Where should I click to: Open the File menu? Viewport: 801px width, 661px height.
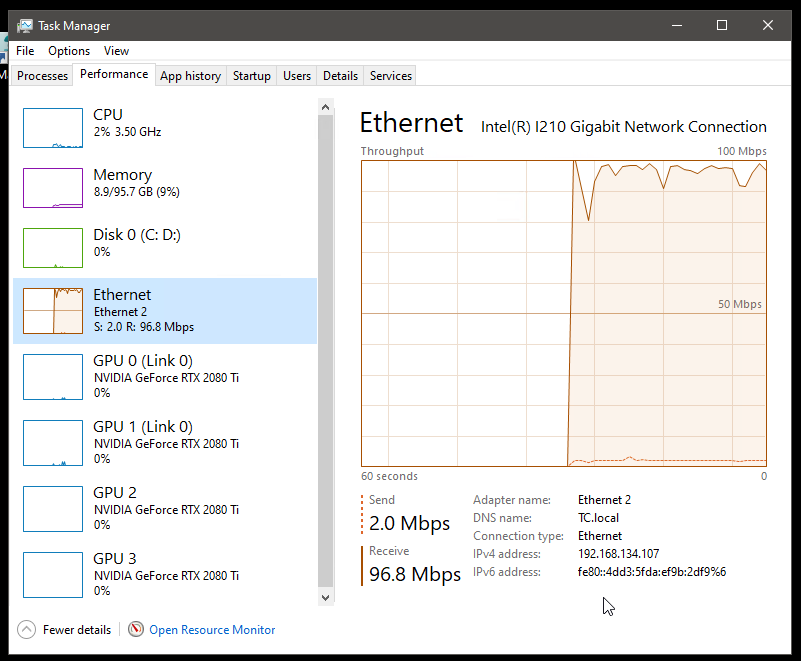[25, 51]
